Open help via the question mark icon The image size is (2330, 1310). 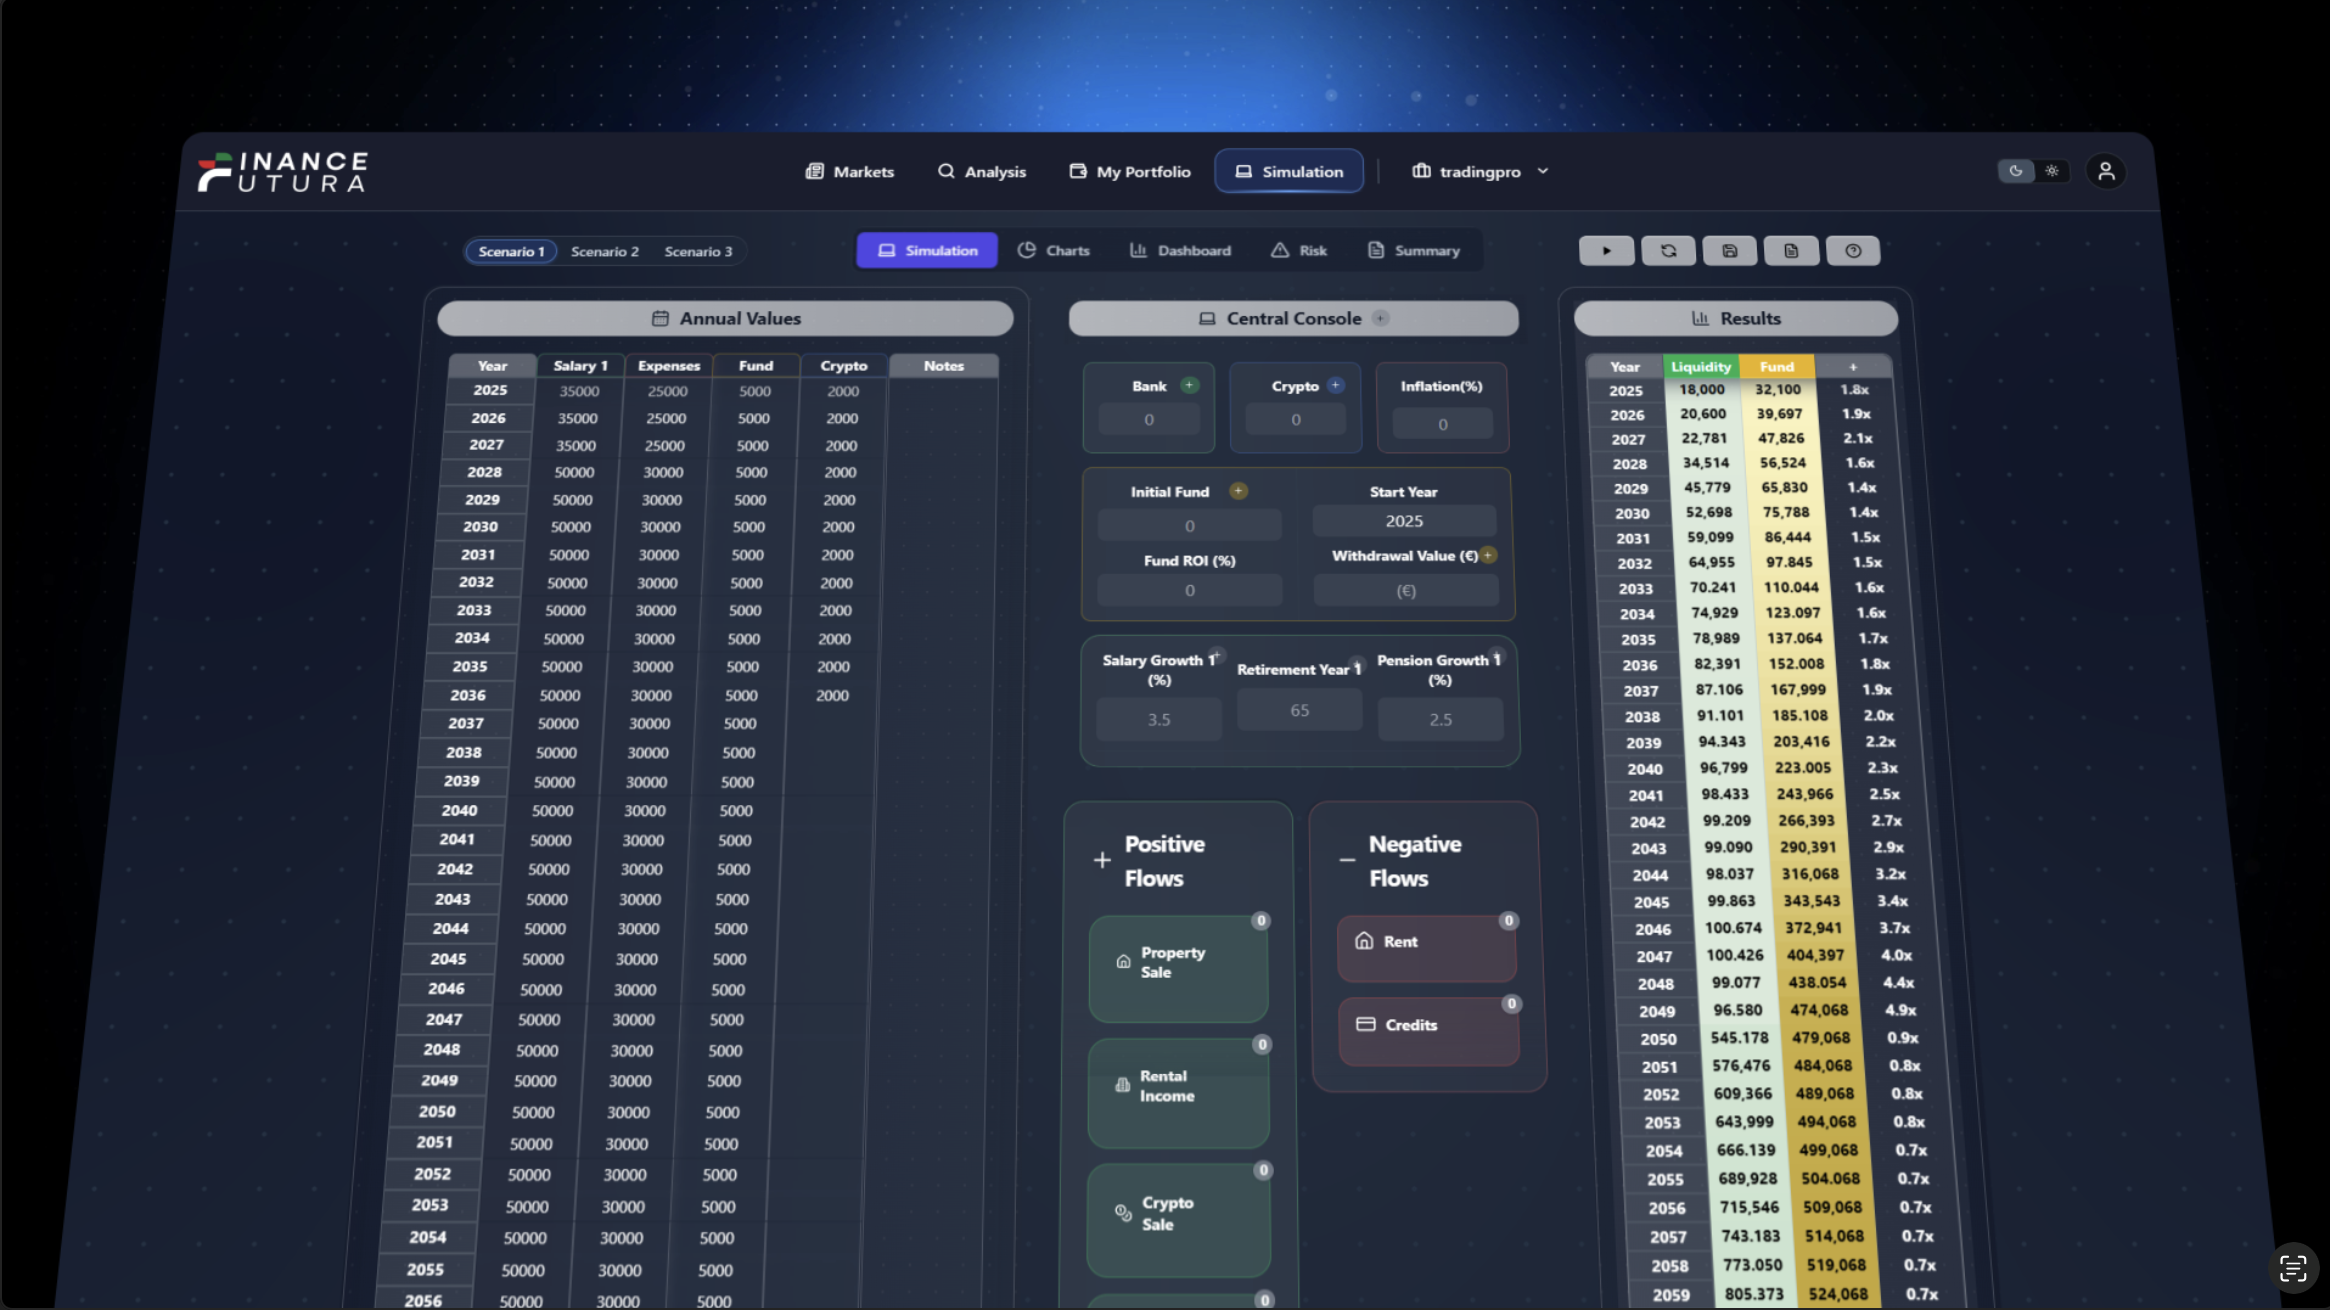point(1853,251)
